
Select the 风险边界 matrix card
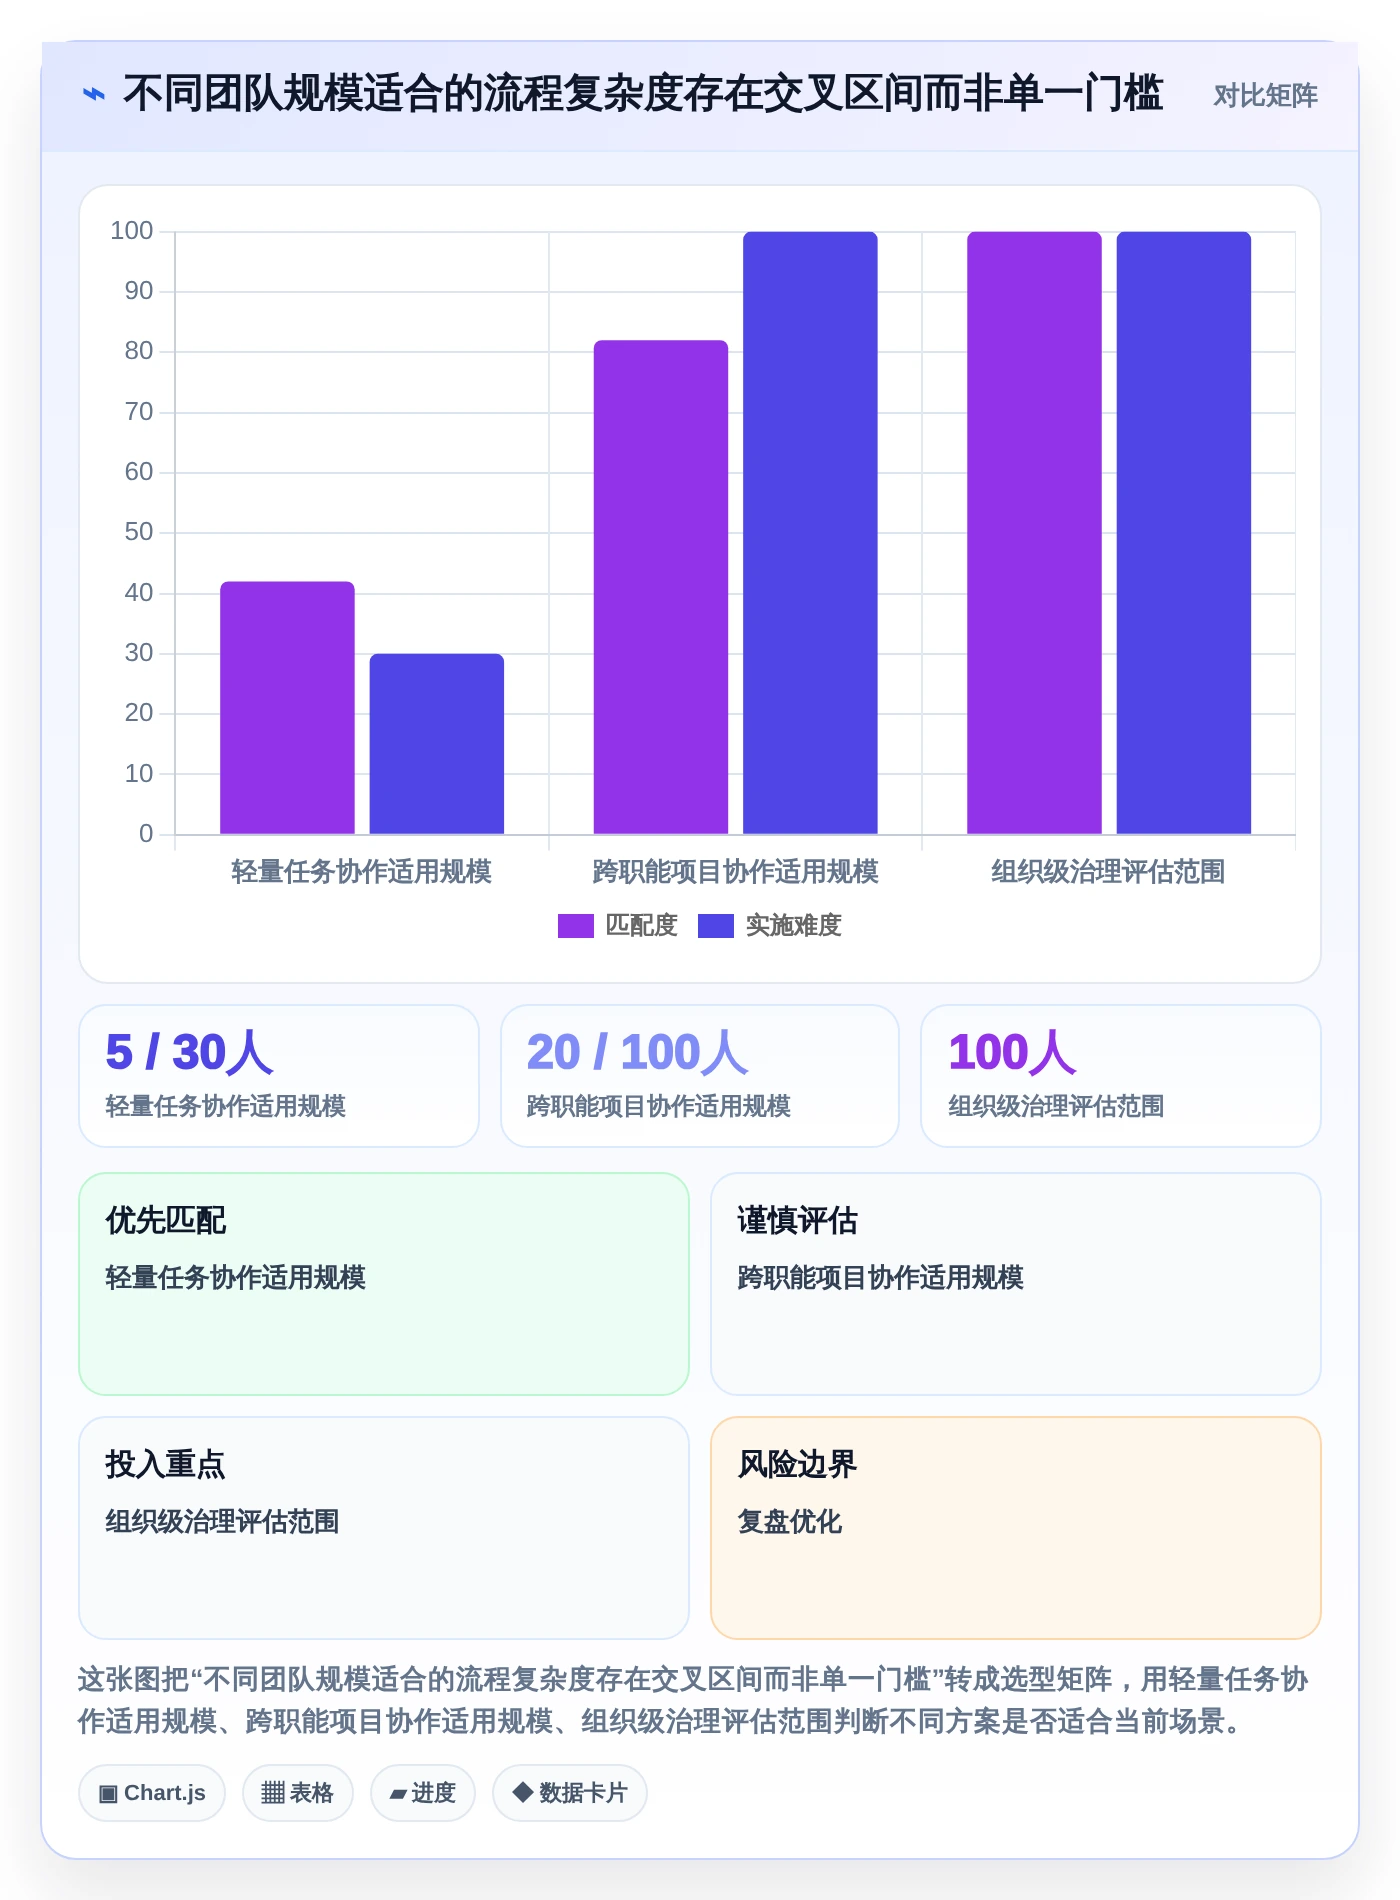(1016, 1528)
